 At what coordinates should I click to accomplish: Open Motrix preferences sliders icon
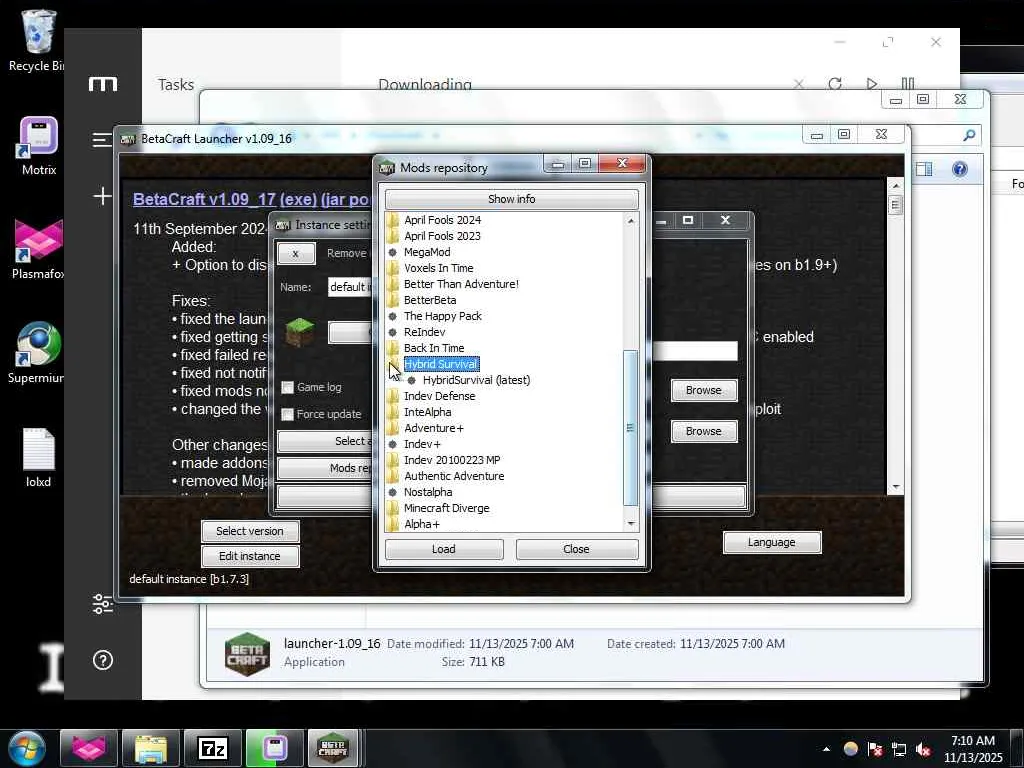[x=103, y=604]
